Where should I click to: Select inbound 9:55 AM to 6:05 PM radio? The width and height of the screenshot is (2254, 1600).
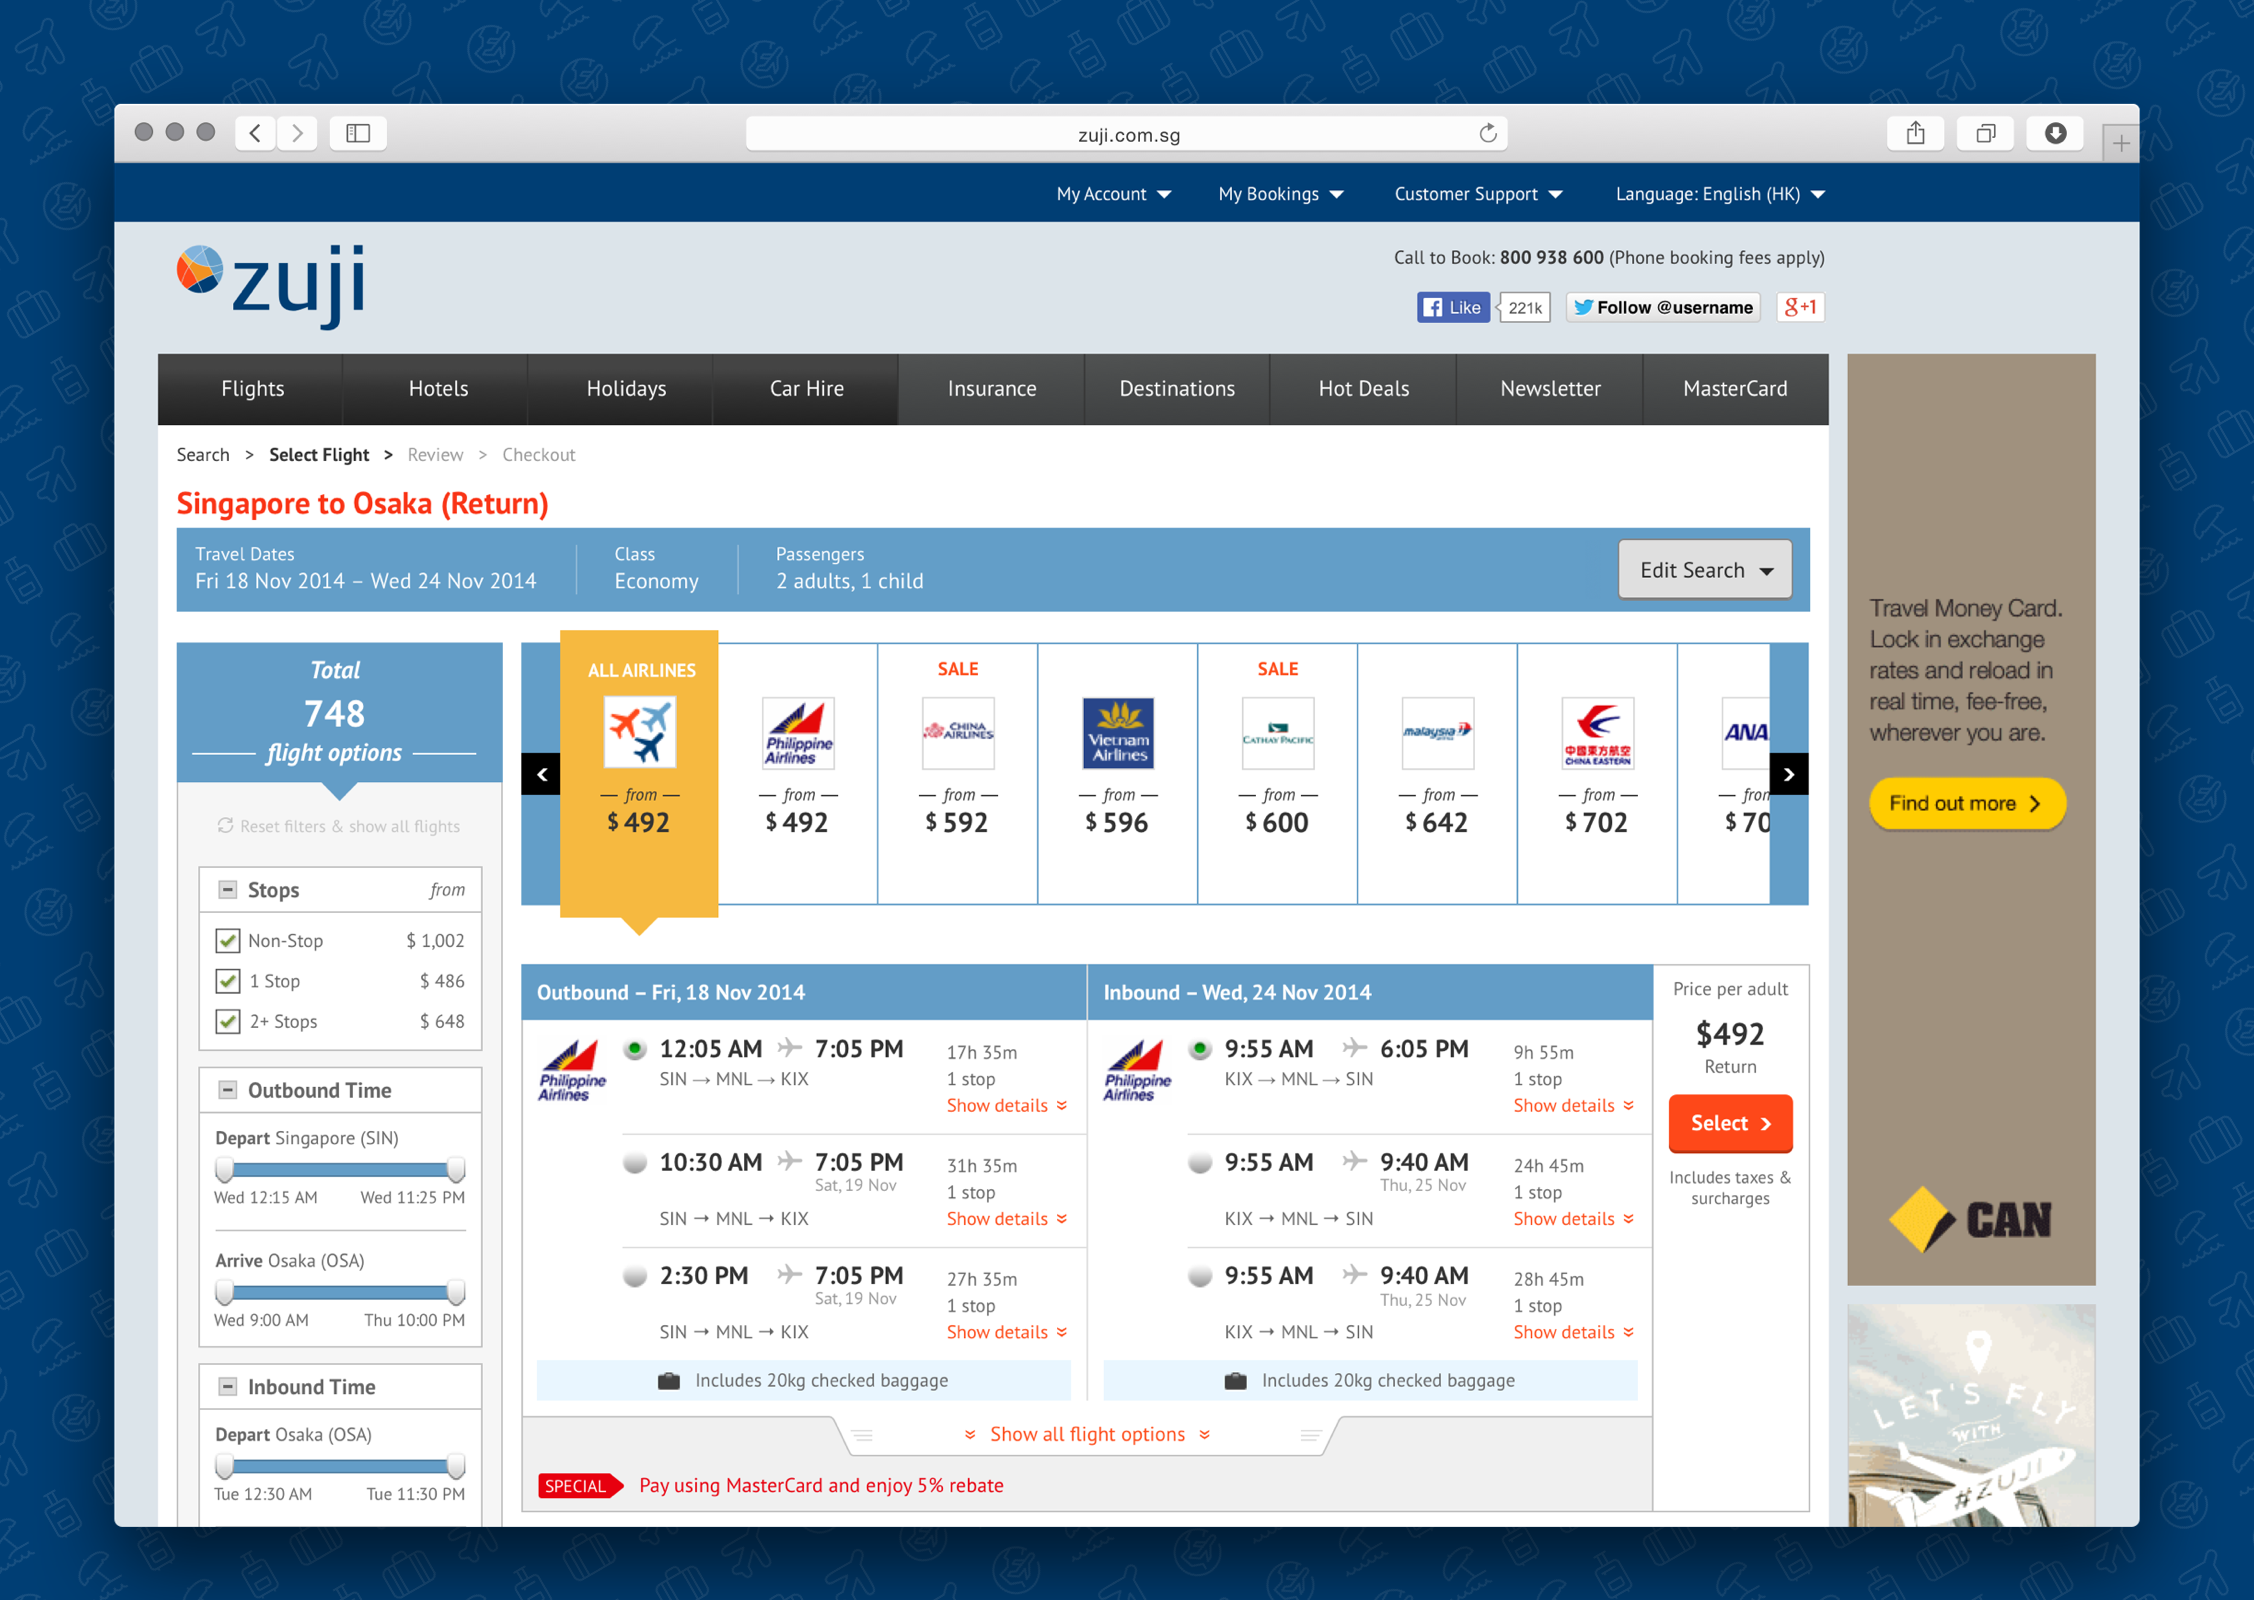[x=1200, y=1049]
